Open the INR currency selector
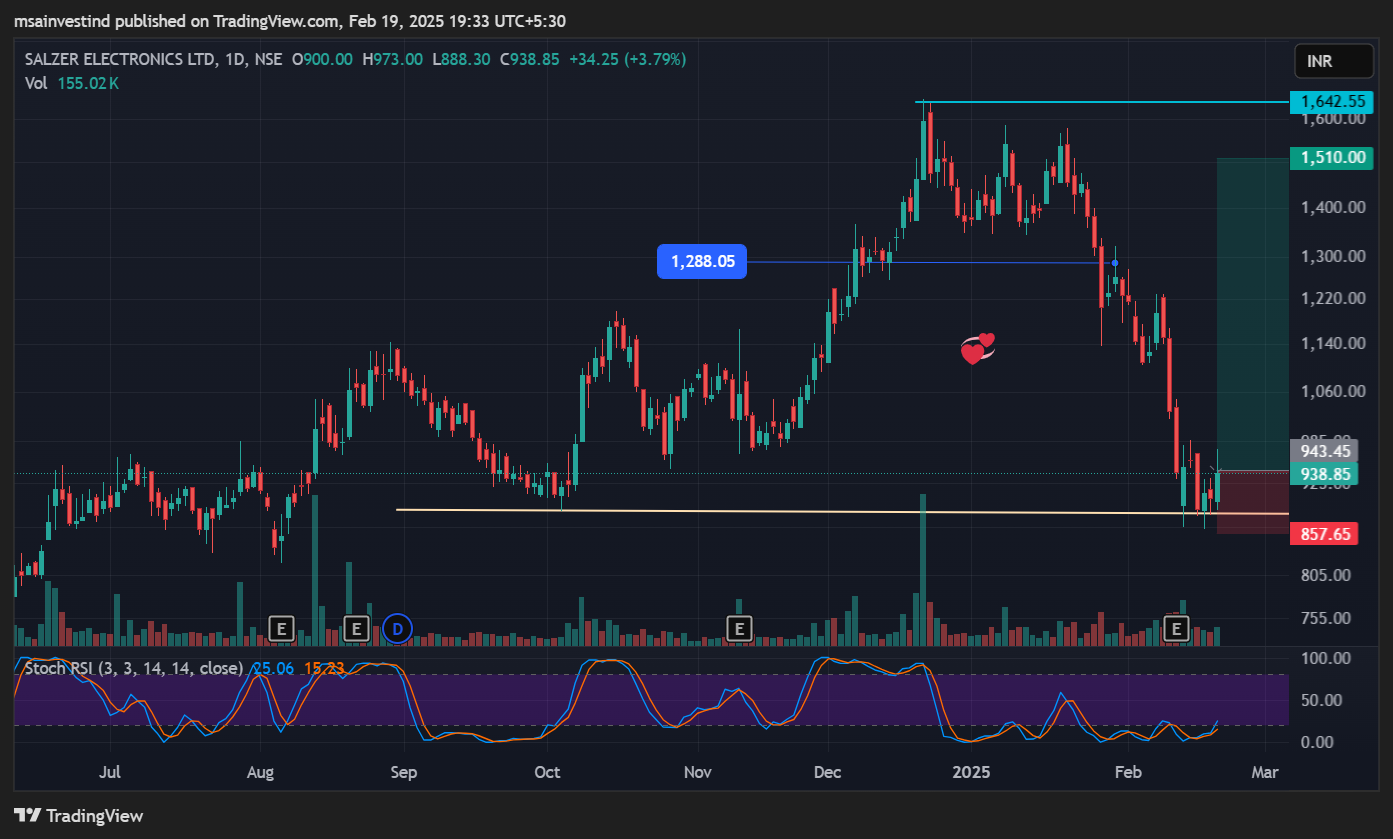This screenshot has width=1393, height=839. tap(1333, 61)
